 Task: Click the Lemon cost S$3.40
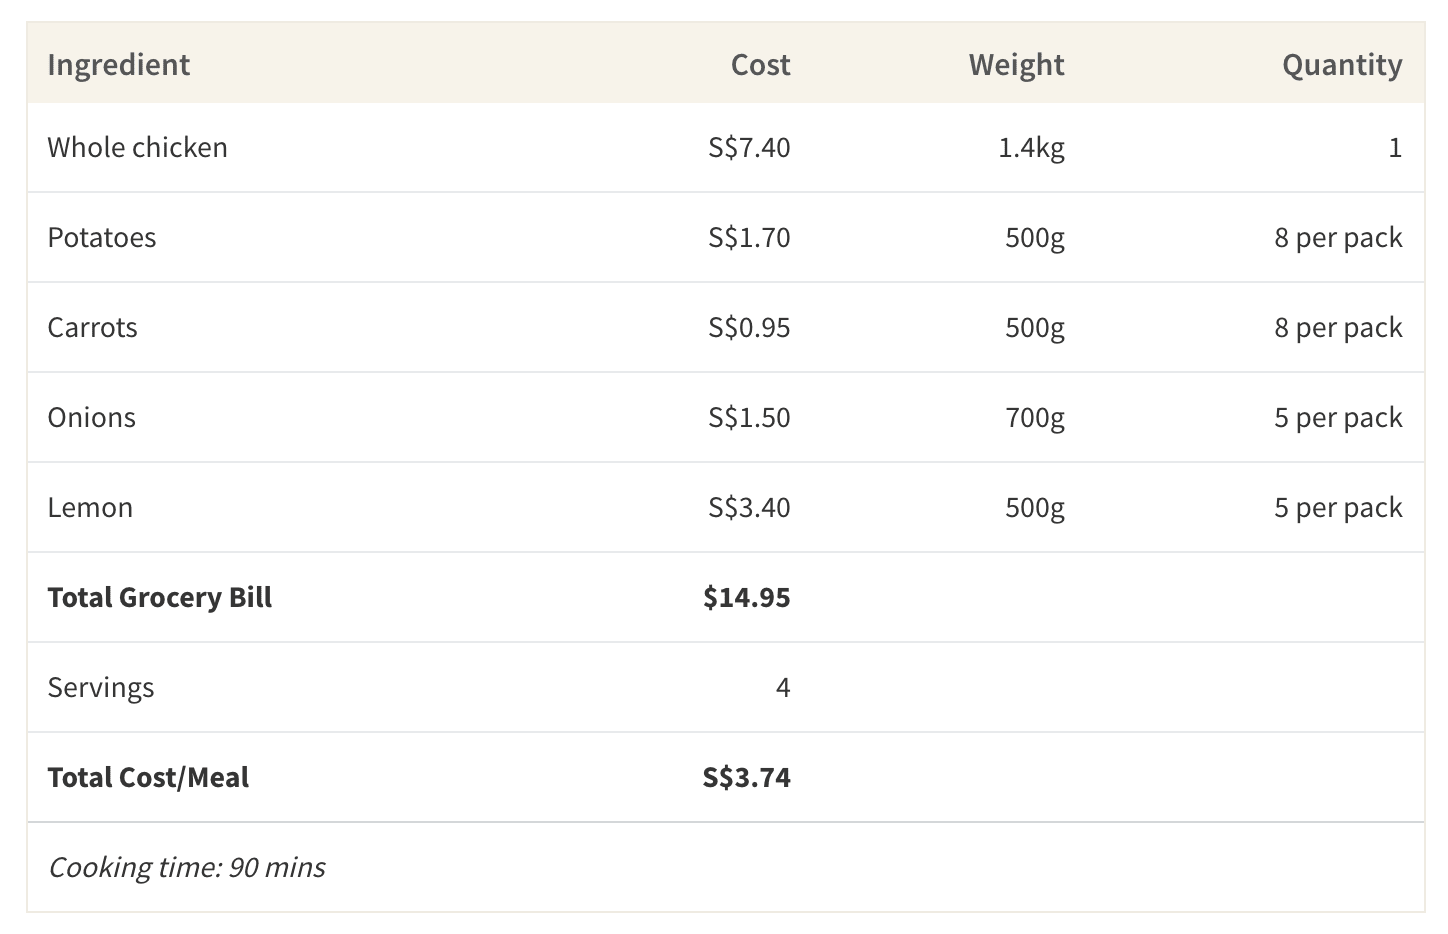coord(749,508)
